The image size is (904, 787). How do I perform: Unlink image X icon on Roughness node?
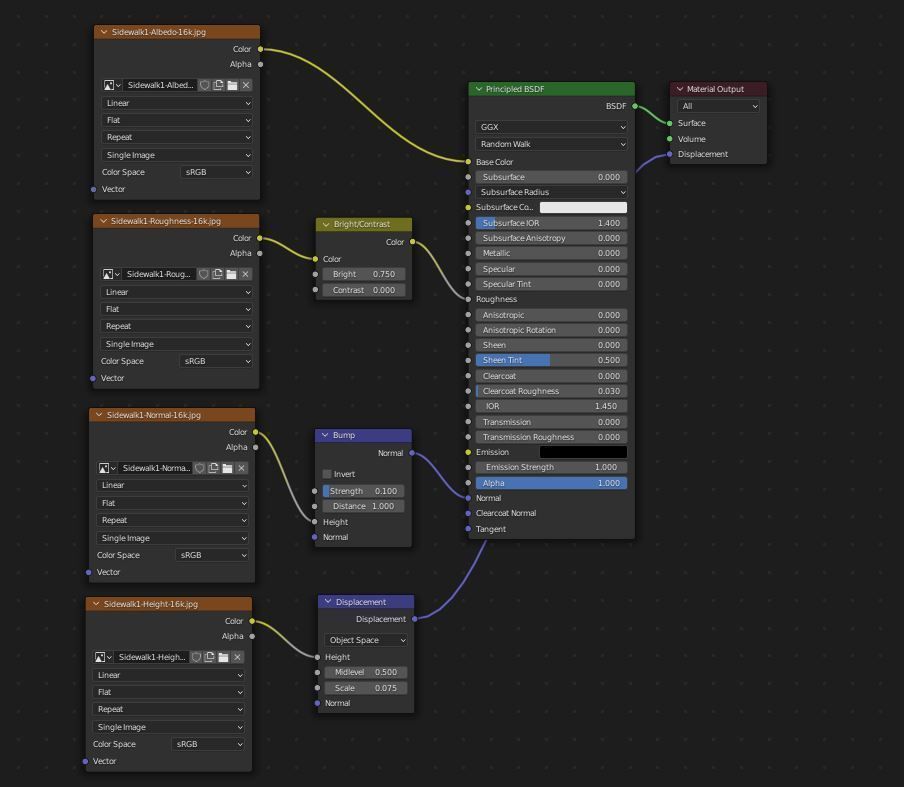pos(244,274)
